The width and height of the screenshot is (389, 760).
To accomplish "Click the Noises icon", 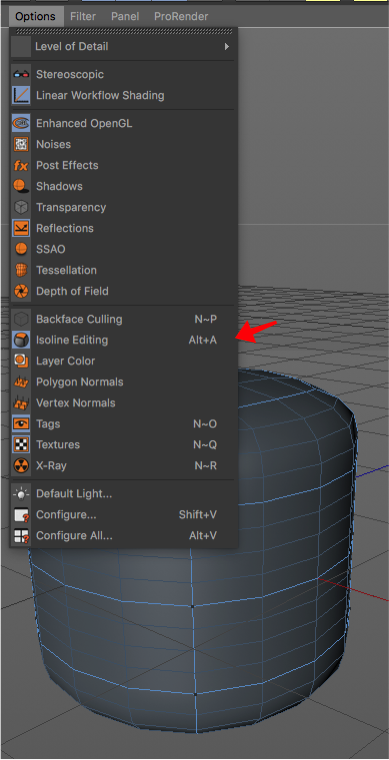I will [x=21, y=144].
